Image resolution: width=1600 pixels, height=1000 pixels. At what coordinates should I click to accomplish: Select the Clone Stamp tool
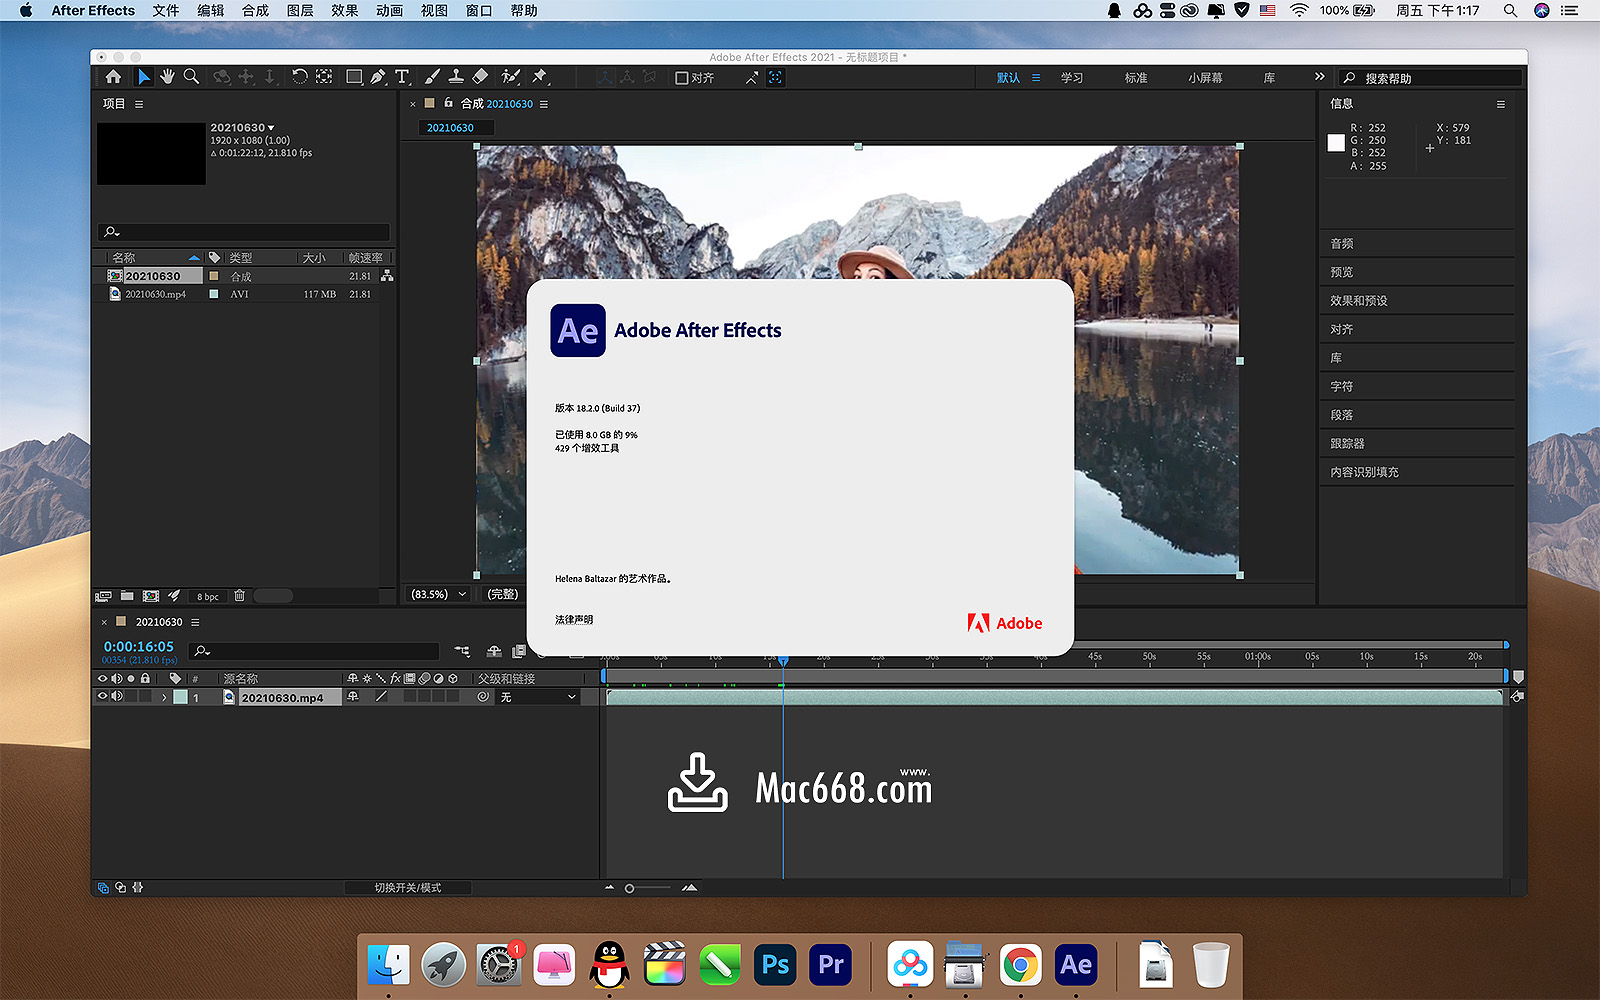pyautogui.click(x=456, y=77)
